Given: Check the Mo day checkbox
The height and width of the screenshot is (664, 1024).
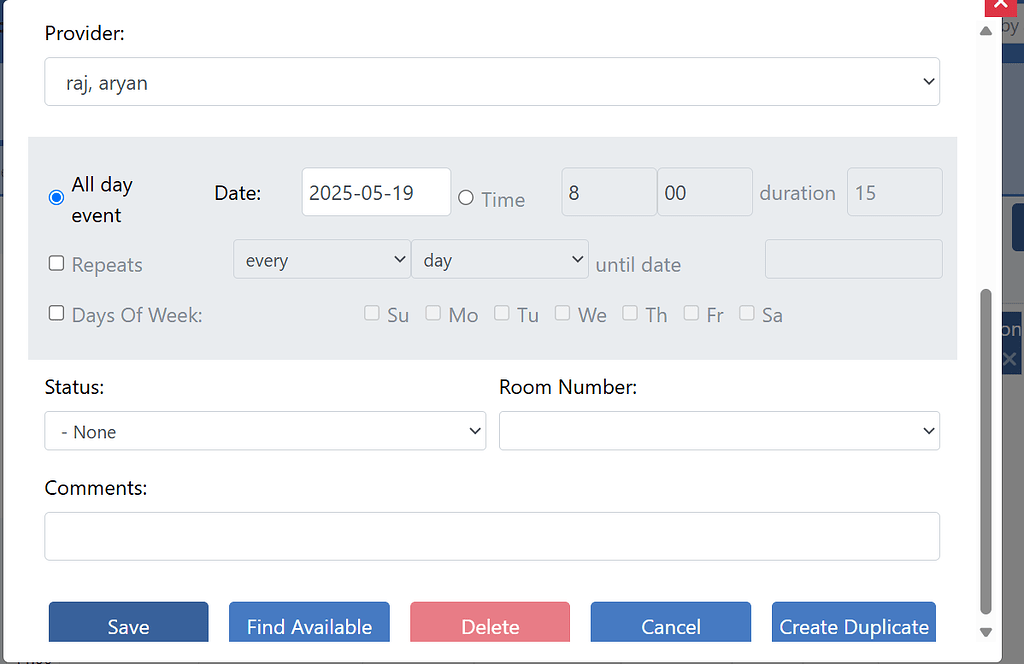Looking at the screenshot, I should click(433, 314).
